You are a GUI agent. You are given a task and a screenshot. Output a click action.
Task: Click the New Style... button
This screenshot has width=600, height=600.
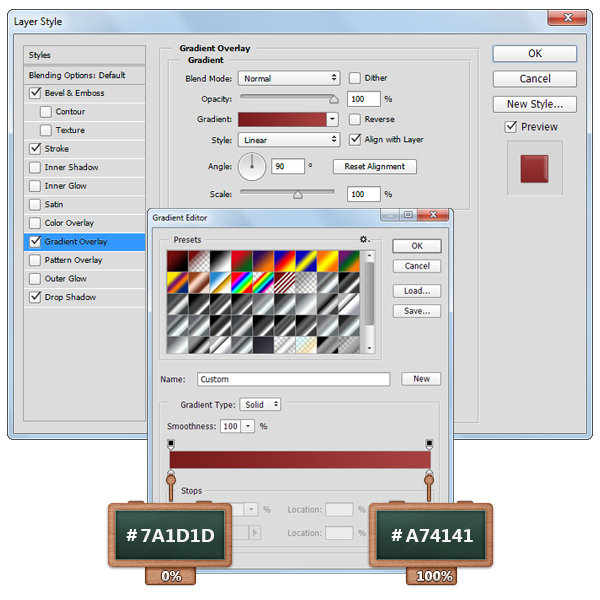tap(534, 104)
